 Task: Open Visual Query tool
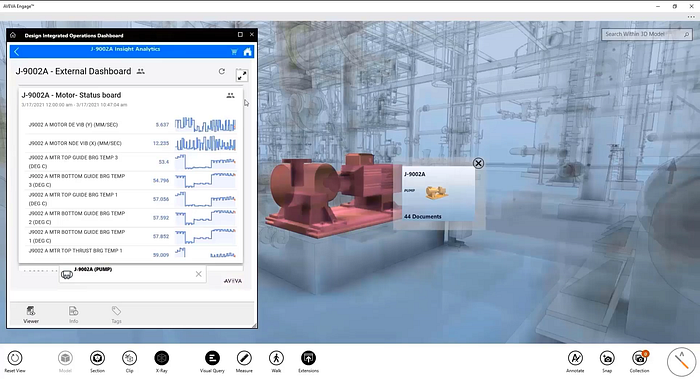click(x=212, y=358)
